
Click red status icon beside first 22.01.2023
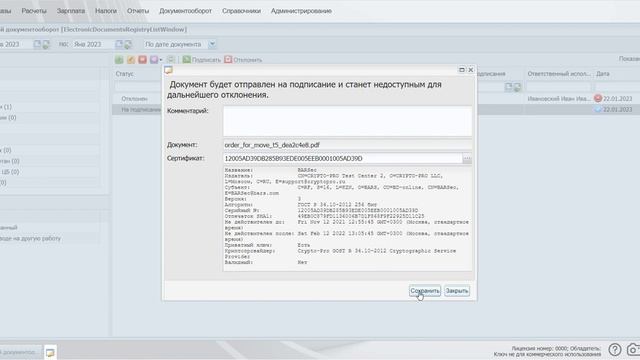[x=598, y=98]
